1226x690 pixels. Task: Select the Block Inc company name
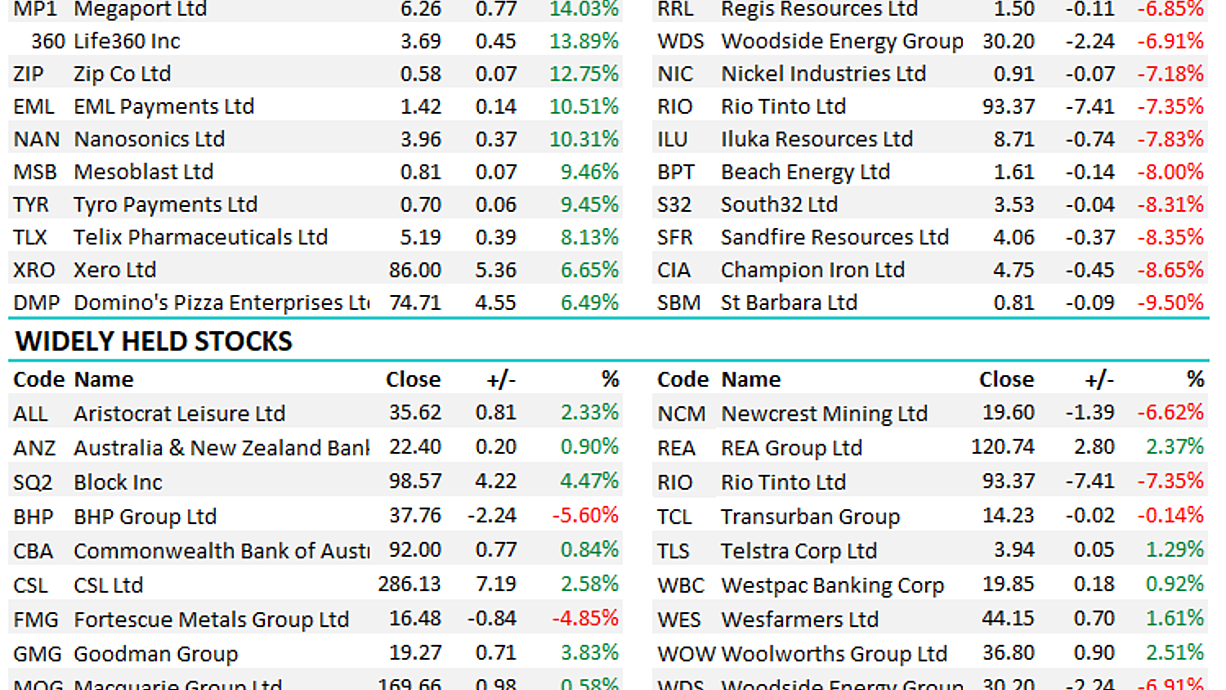point(117,482)
